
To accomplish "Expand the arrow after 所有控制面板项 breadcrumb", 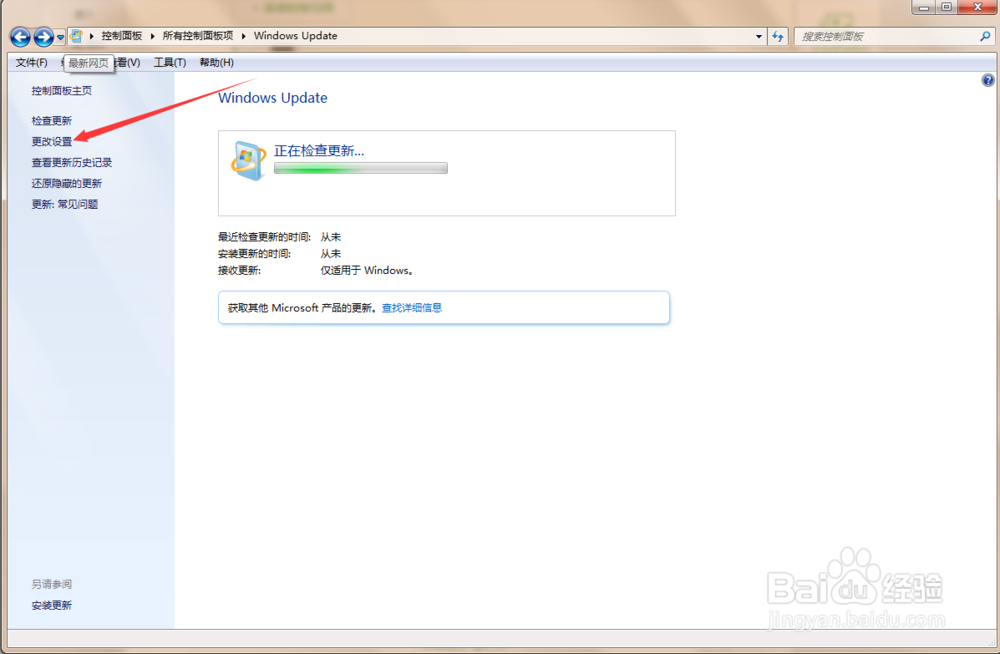I will point(244,36).
